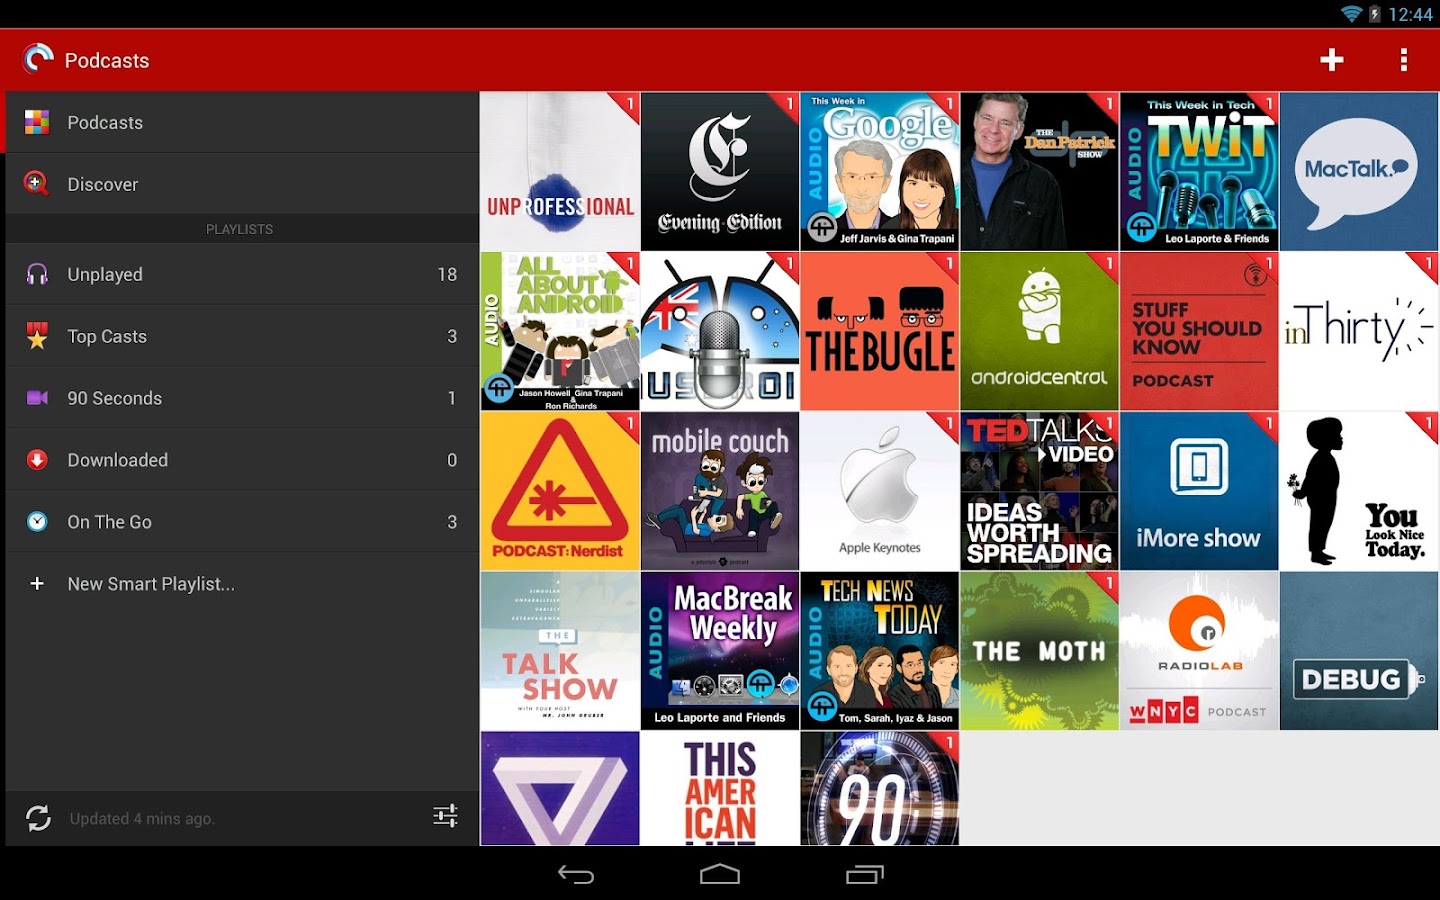Tap the Pocket Casts logo icon
Viewport: 1440px width, 900px height.
(38, 60)
